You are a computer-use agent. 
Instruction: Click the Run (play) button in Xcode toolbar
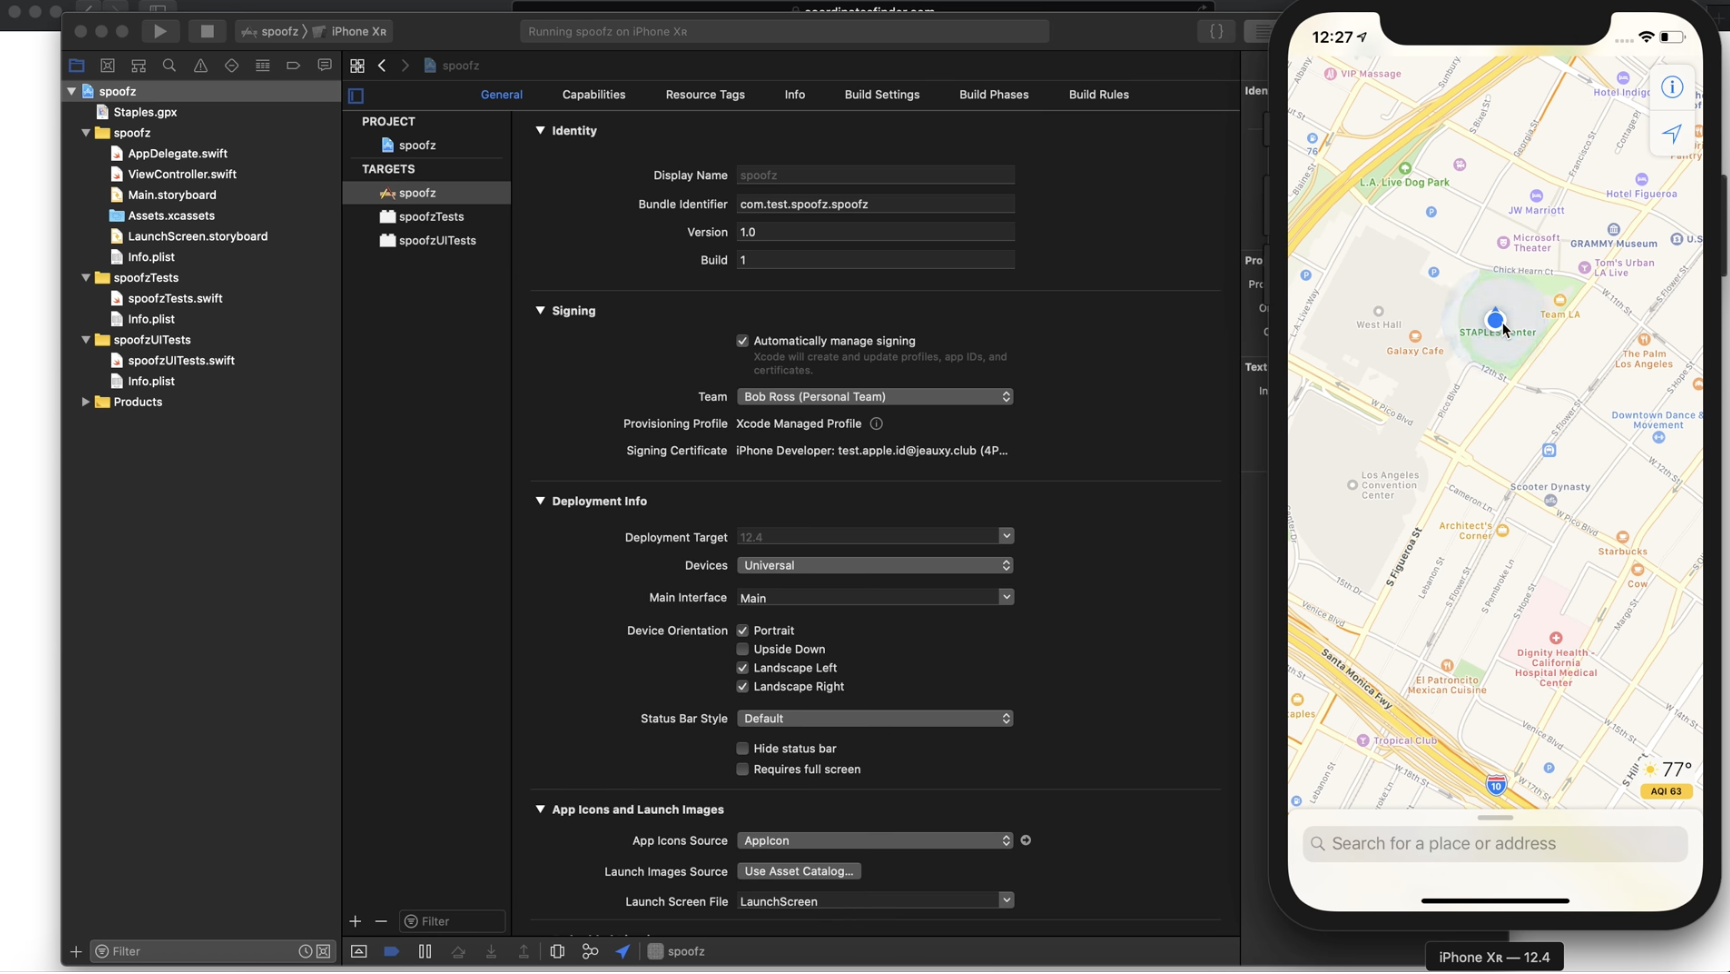click(x=160, y=31)
